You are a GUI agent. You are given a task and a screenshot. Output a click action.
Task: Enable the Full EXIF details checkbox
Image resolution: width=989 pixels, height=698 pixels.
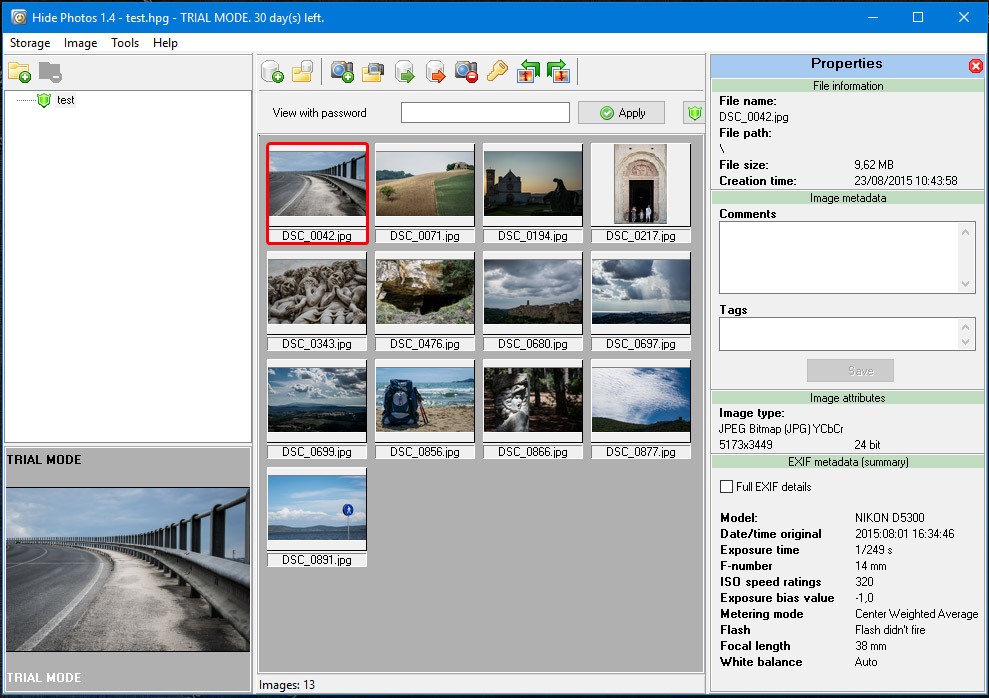[727, 487]
